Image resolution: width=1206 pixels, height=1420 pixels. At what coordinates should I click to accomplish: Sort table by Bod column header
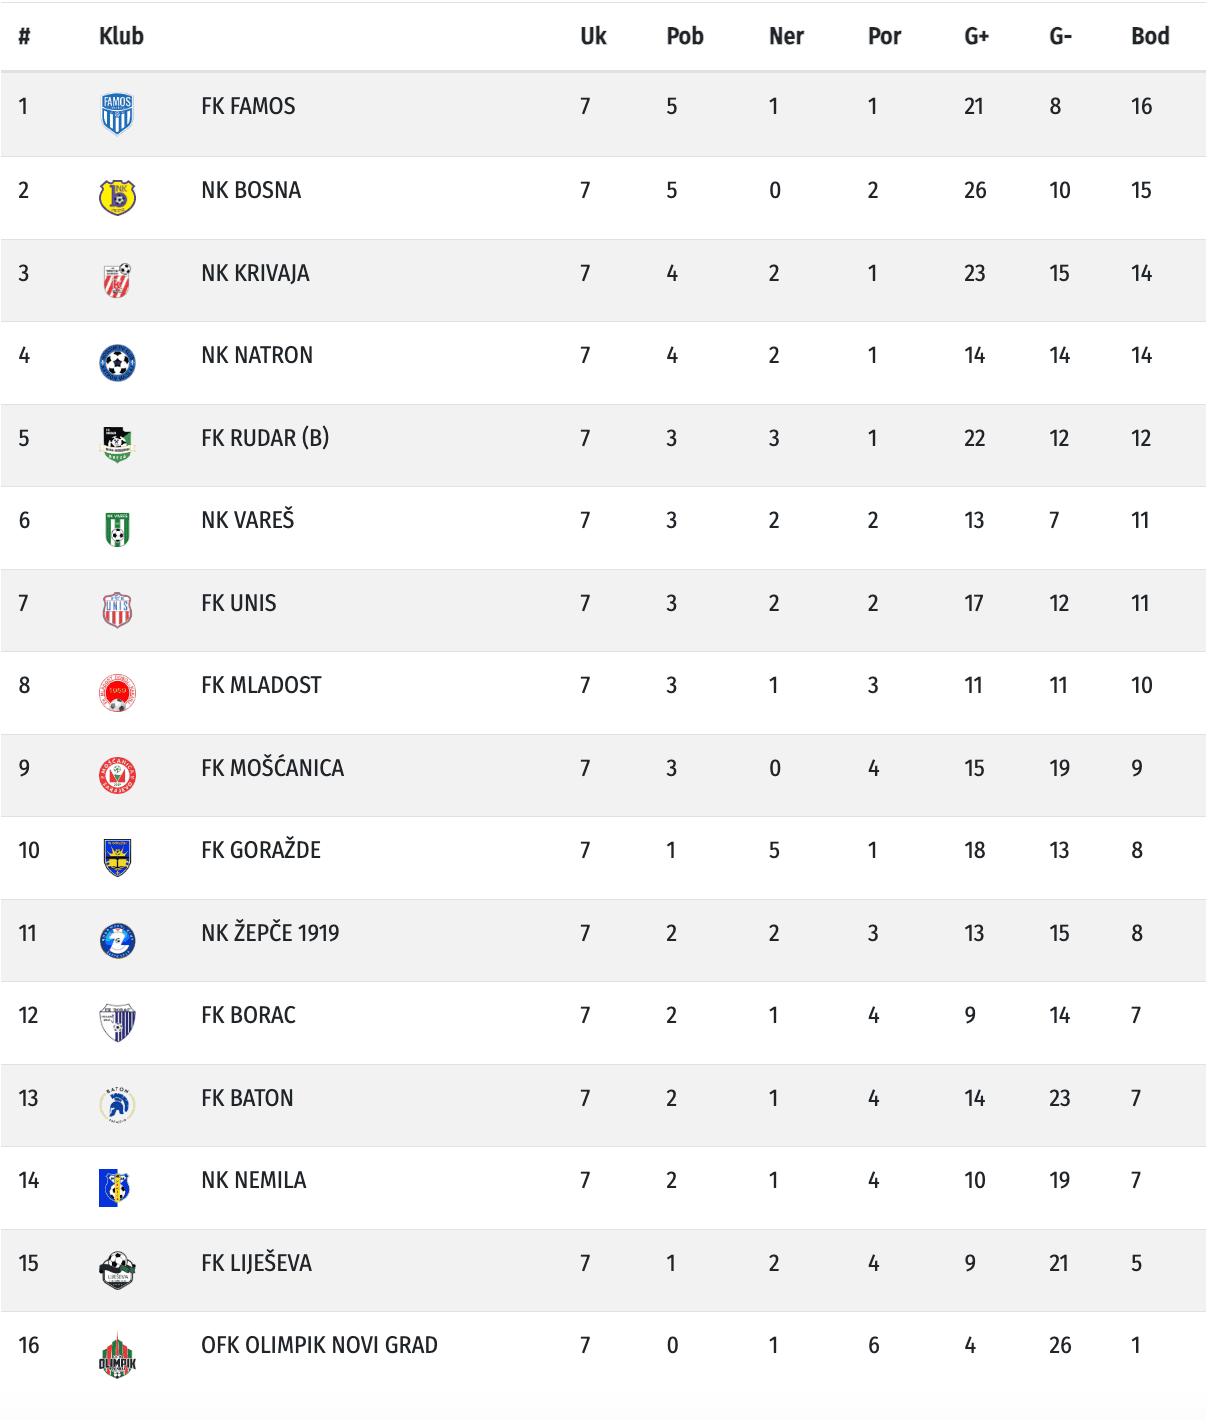(1150, 36)
